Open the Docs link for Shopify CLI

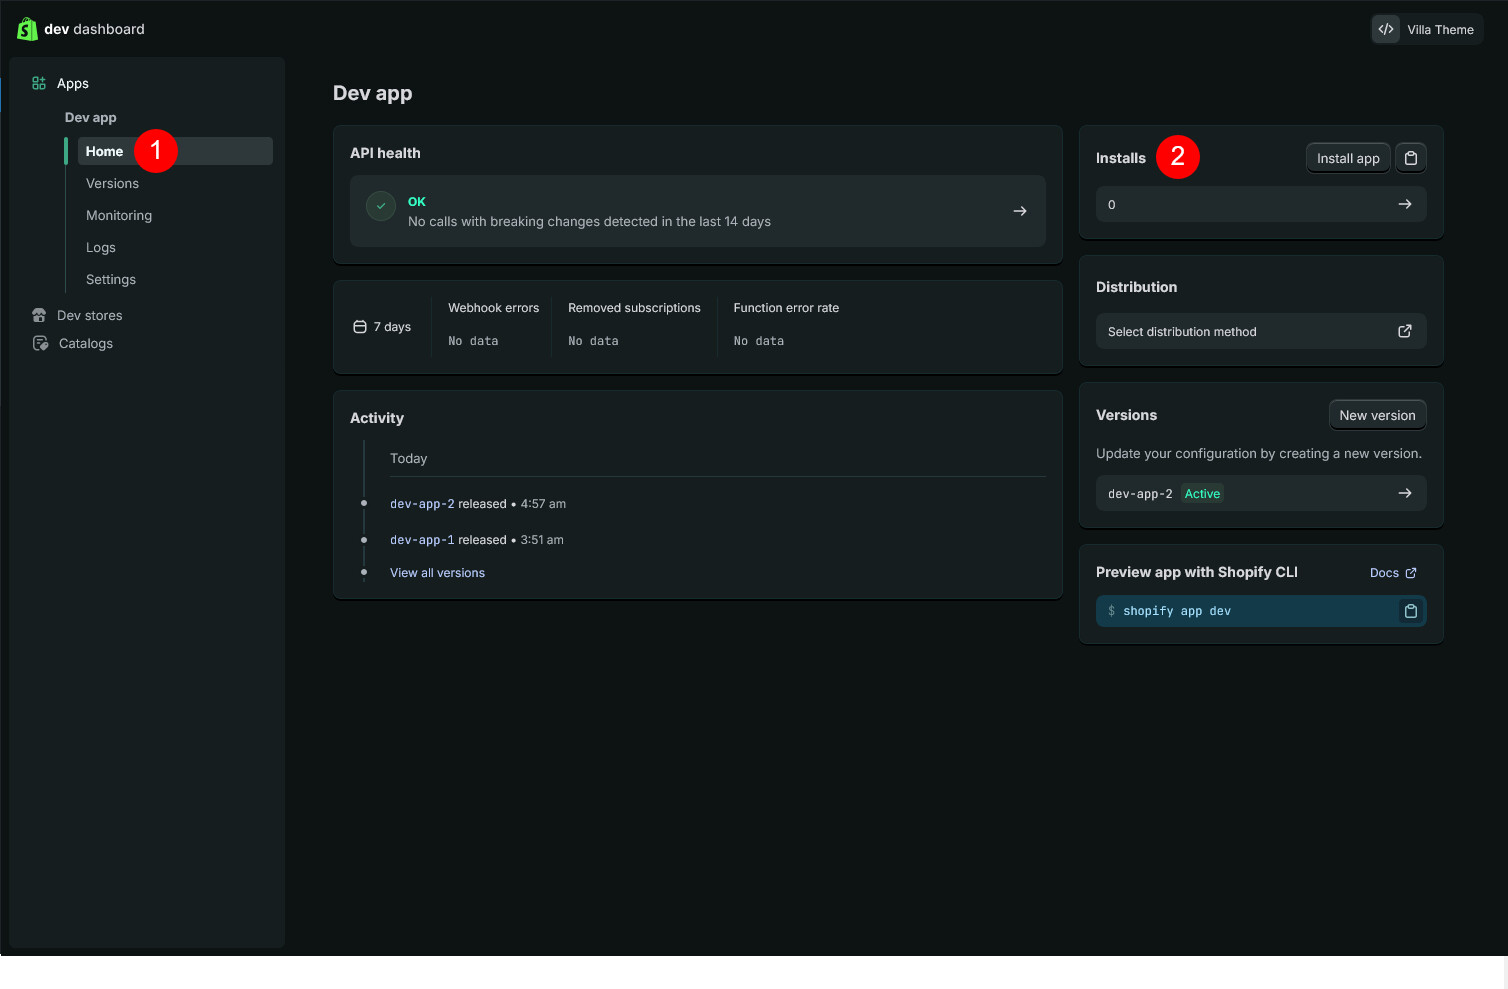coord(1392,573)
